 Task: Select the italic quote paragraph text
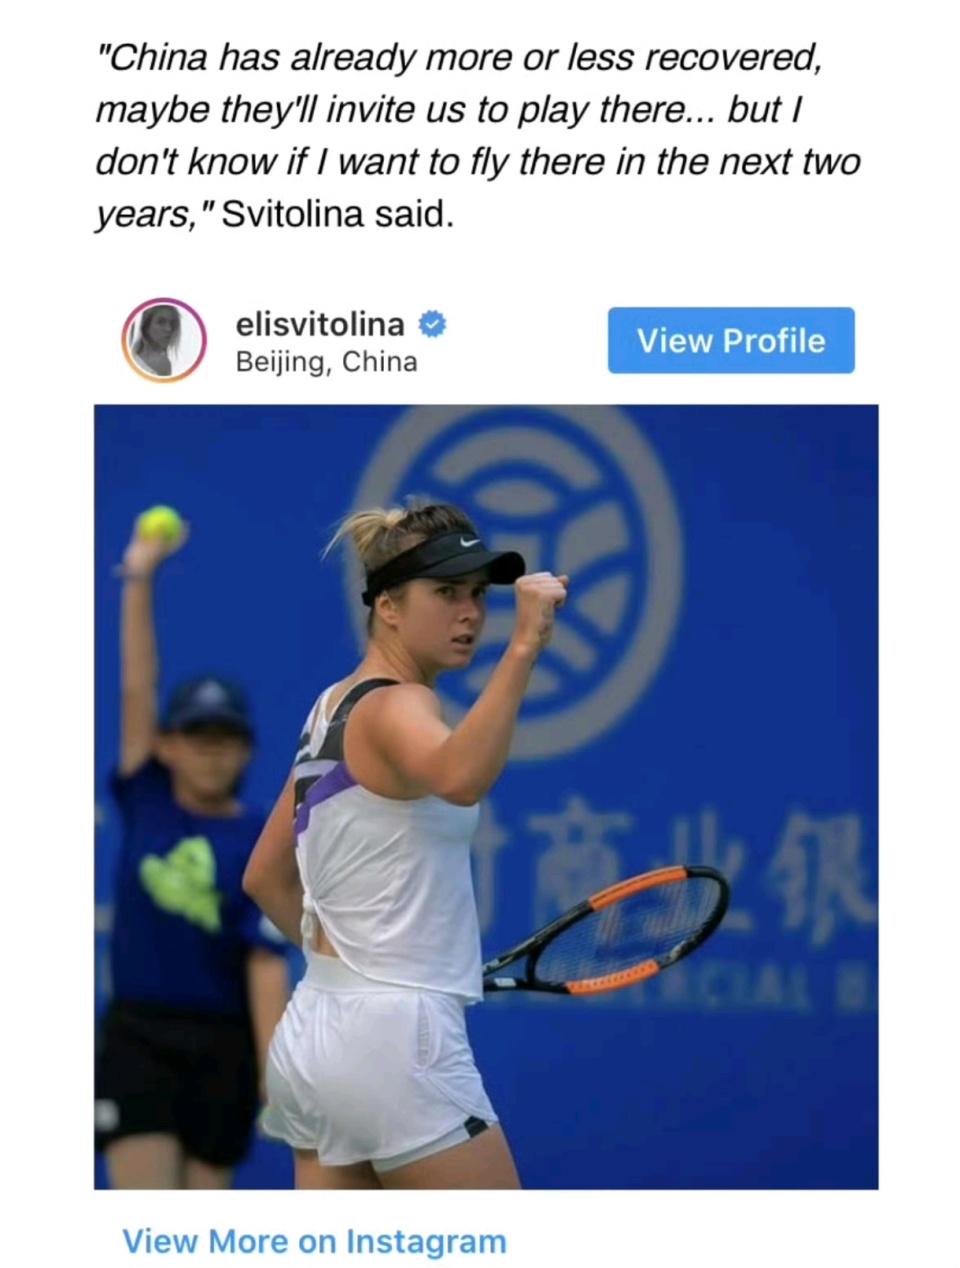[x=478, y=134]
